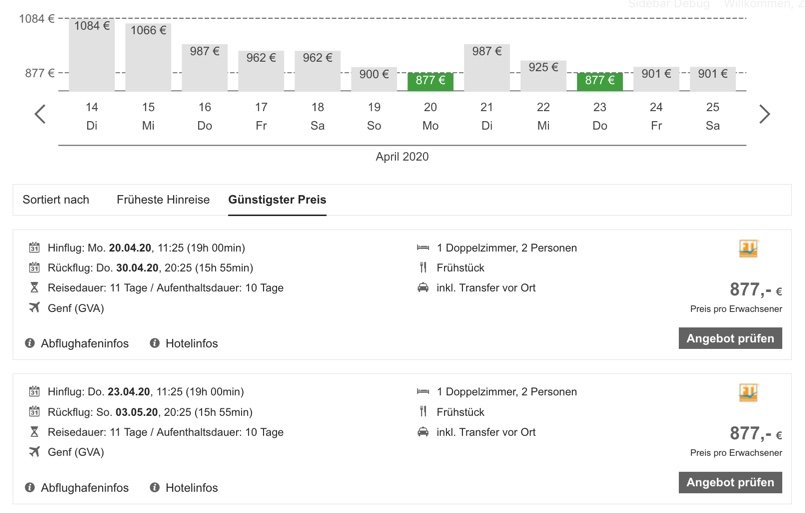Advance to later dates with right arrow
This screenshot has width=805, height=513.
764,114
